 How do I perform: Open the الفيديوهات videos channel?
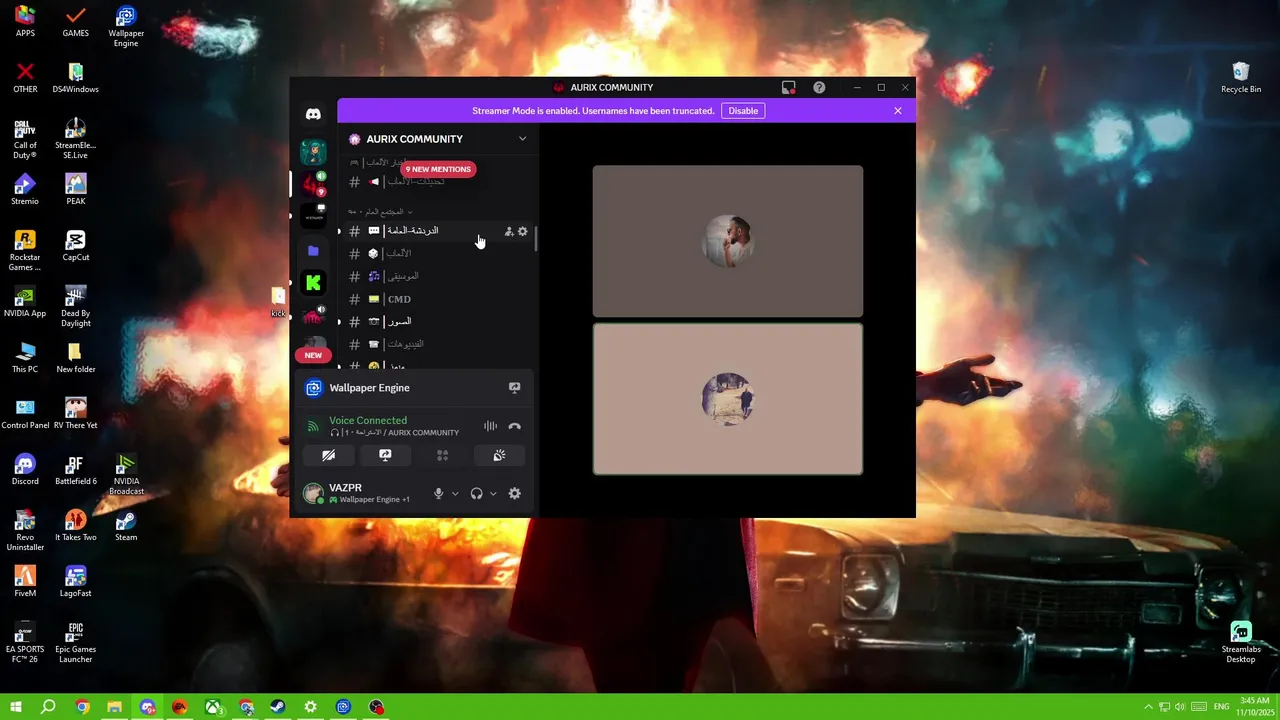click(437, 344)
